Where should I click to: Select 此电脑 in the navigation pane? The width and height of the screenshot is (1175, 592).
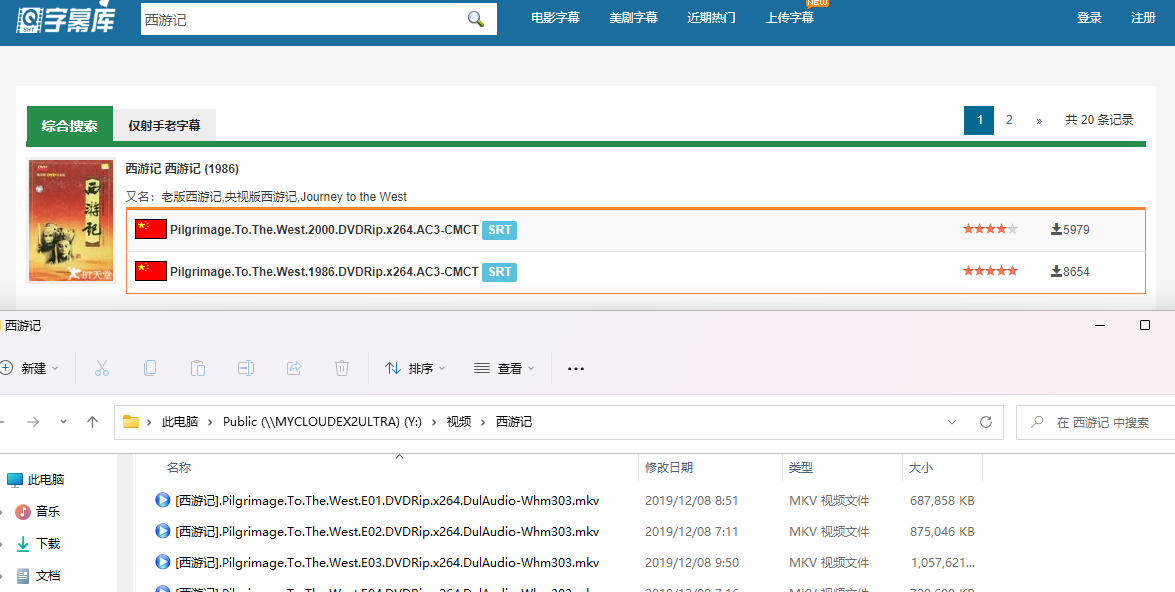point(36,480)
